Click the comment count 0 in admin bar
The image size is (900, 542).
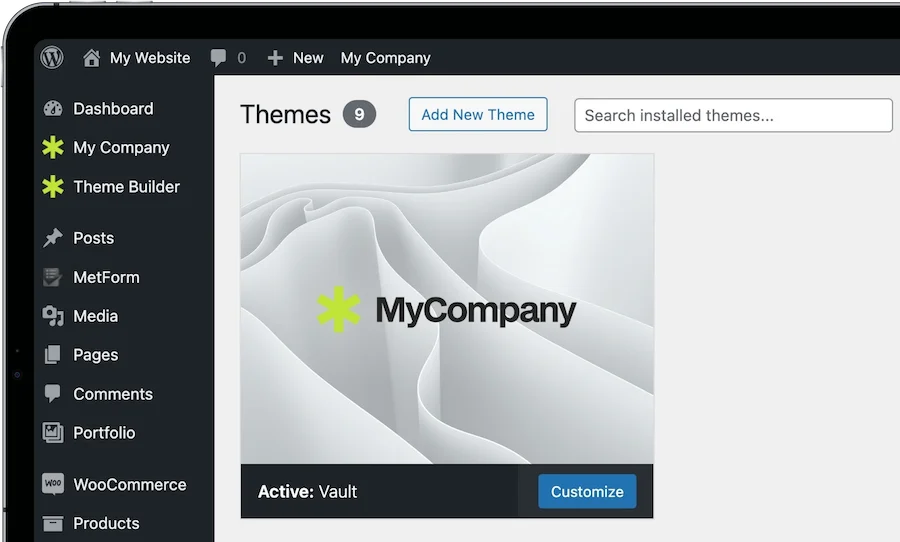click(x=242, y=58)
